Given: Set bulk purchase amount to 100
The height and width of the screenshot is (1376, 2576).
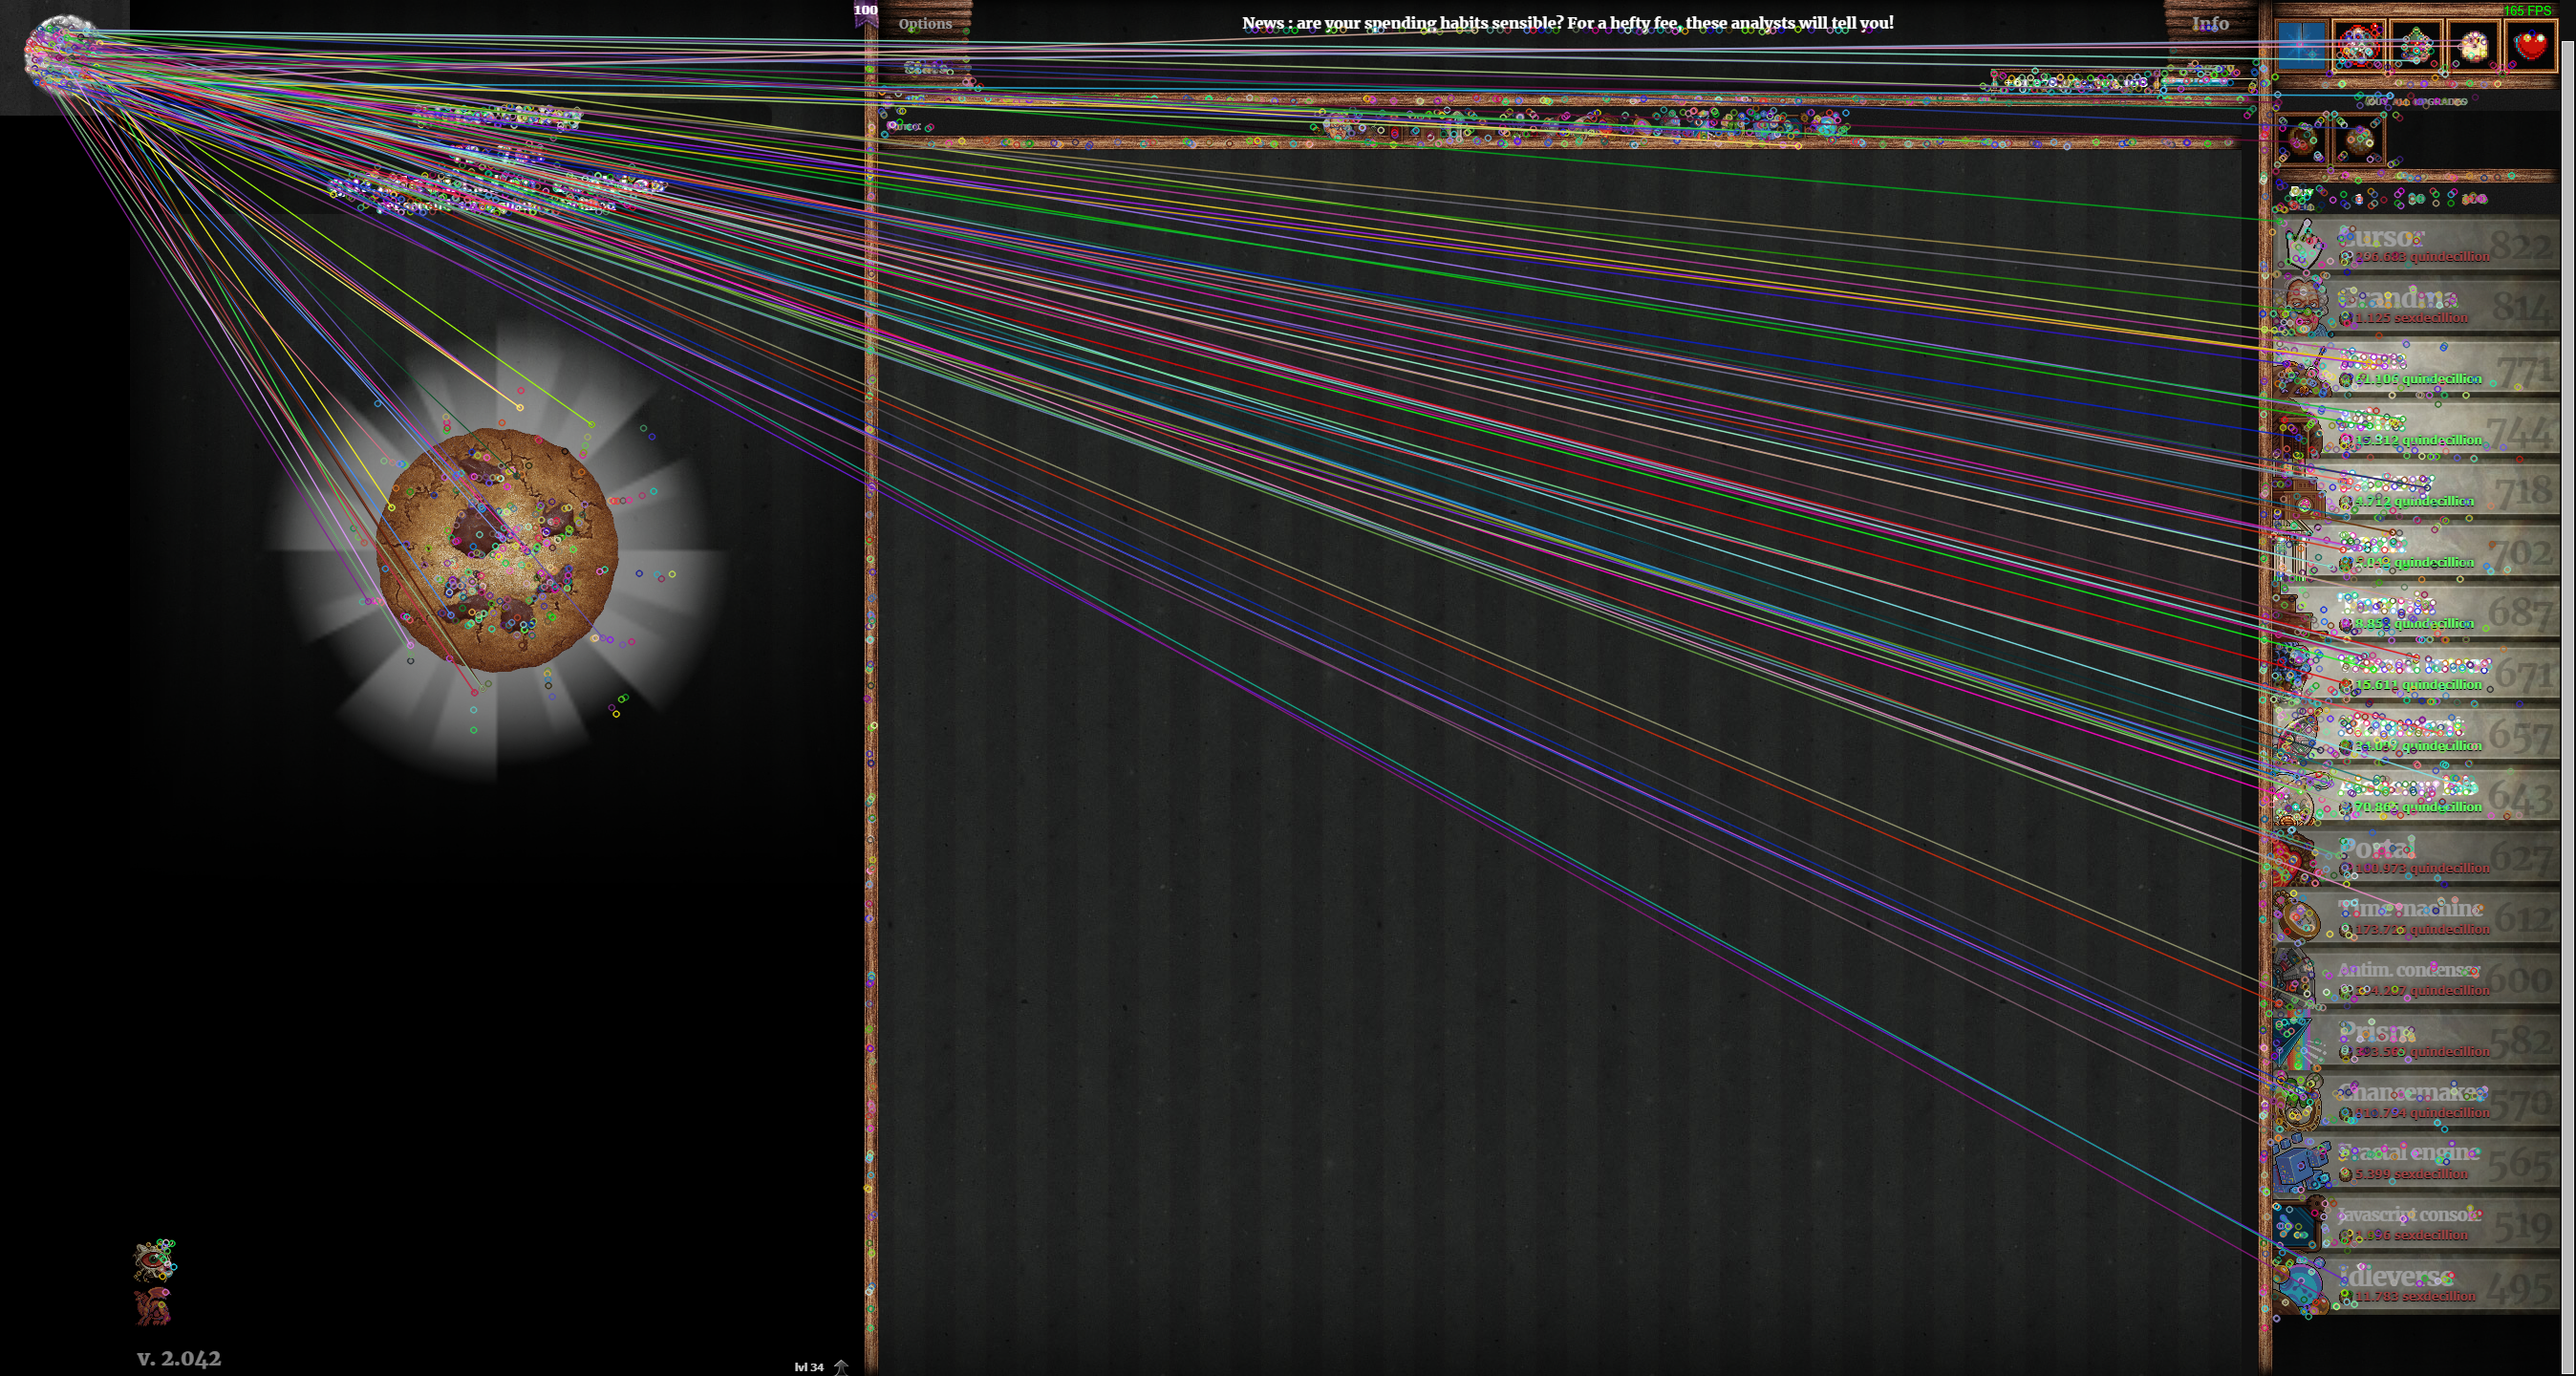Looking at the screenshot, I should pos(2473,199).
